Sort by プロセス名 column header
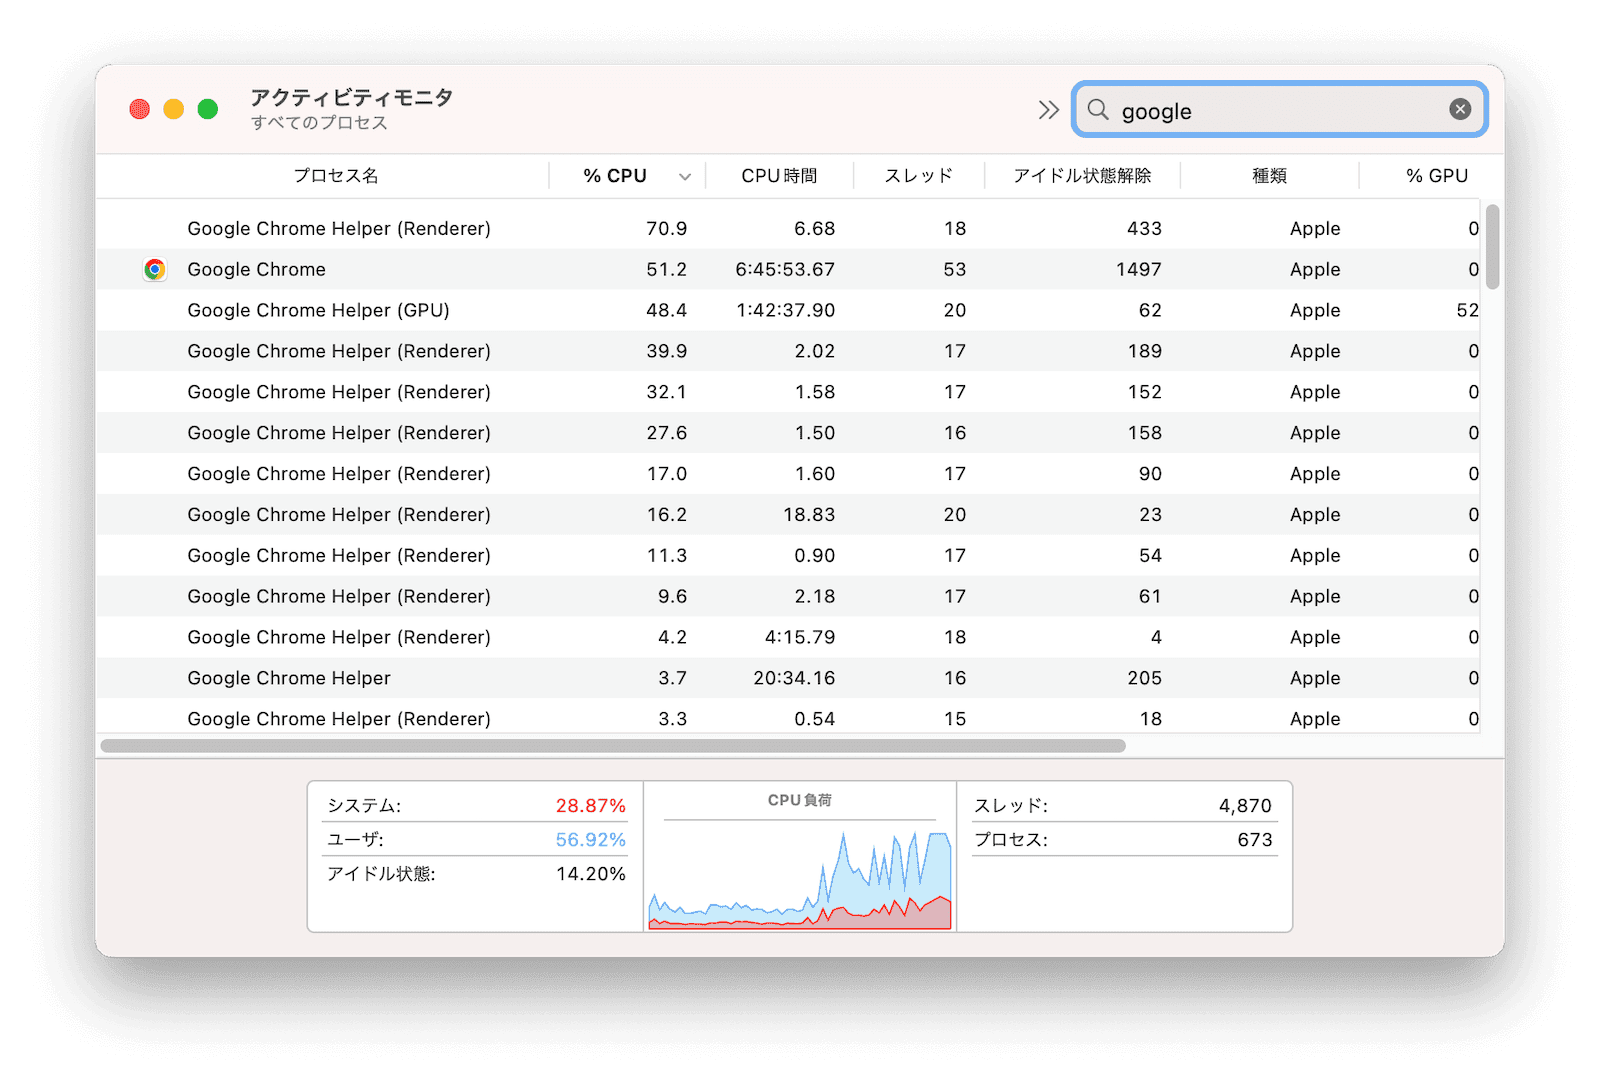This screenshot has width=1600, height=1083. [x=335, y=176]
